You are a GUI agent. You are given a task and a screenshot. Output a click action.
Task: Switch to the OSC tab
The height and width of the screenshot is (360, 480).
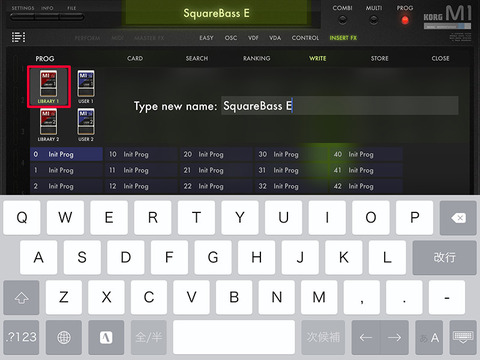(x=231, y=38)
